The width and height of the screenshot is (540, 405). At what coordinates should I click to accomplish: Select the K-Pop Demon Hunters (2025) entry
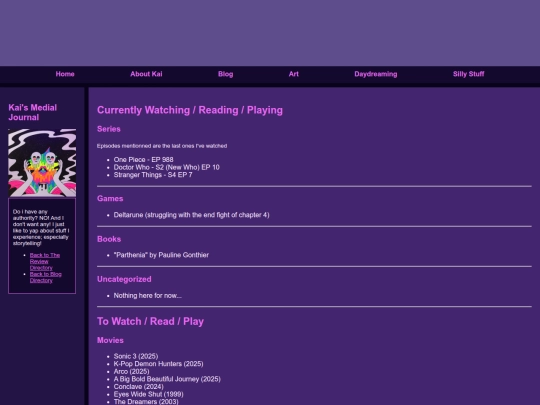[x=158, y=364]
